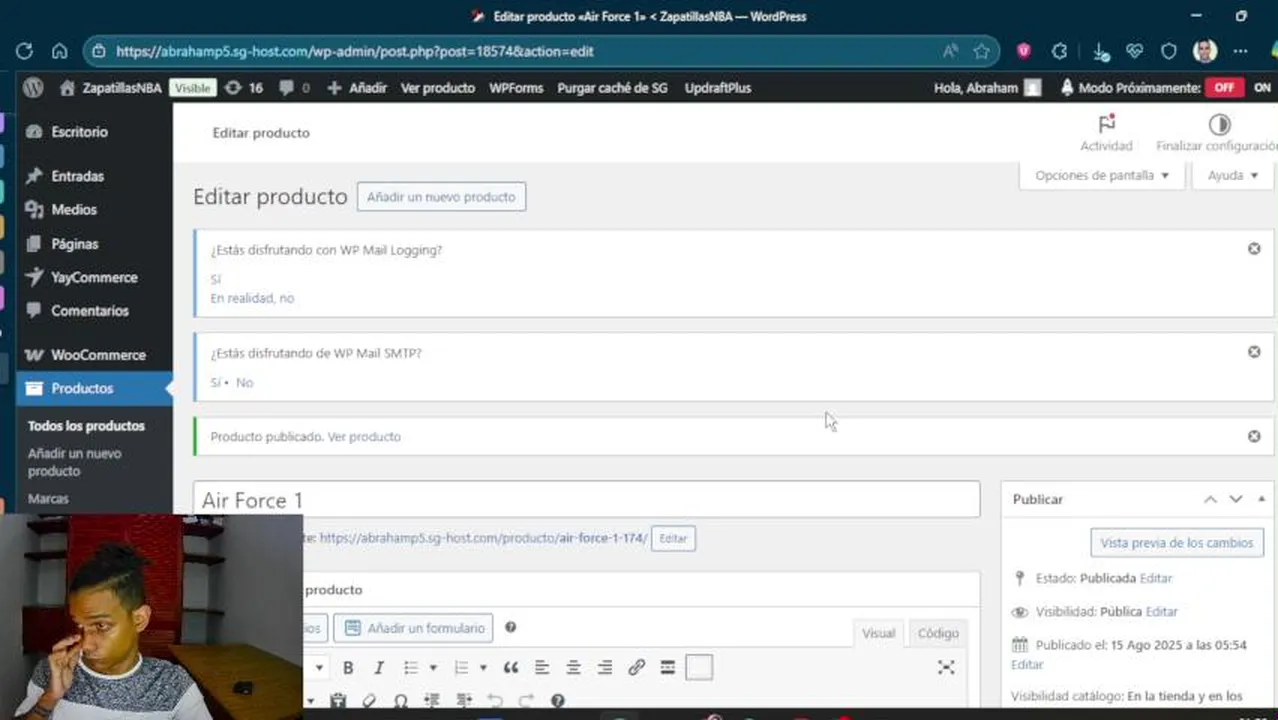Viewport: 1278px width, 720px height.
Task: Expand the Ayuda dropdown
Action: pos(1232,175)
